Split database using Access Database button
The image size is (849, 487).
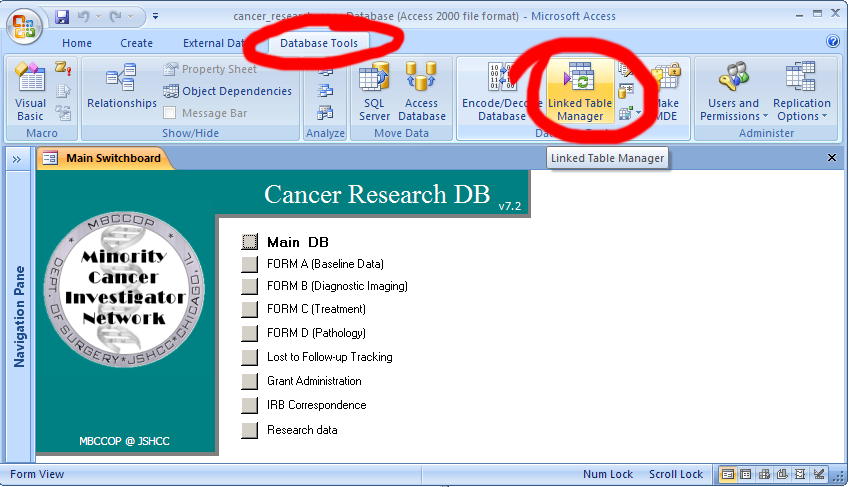(x=422, y=92)
